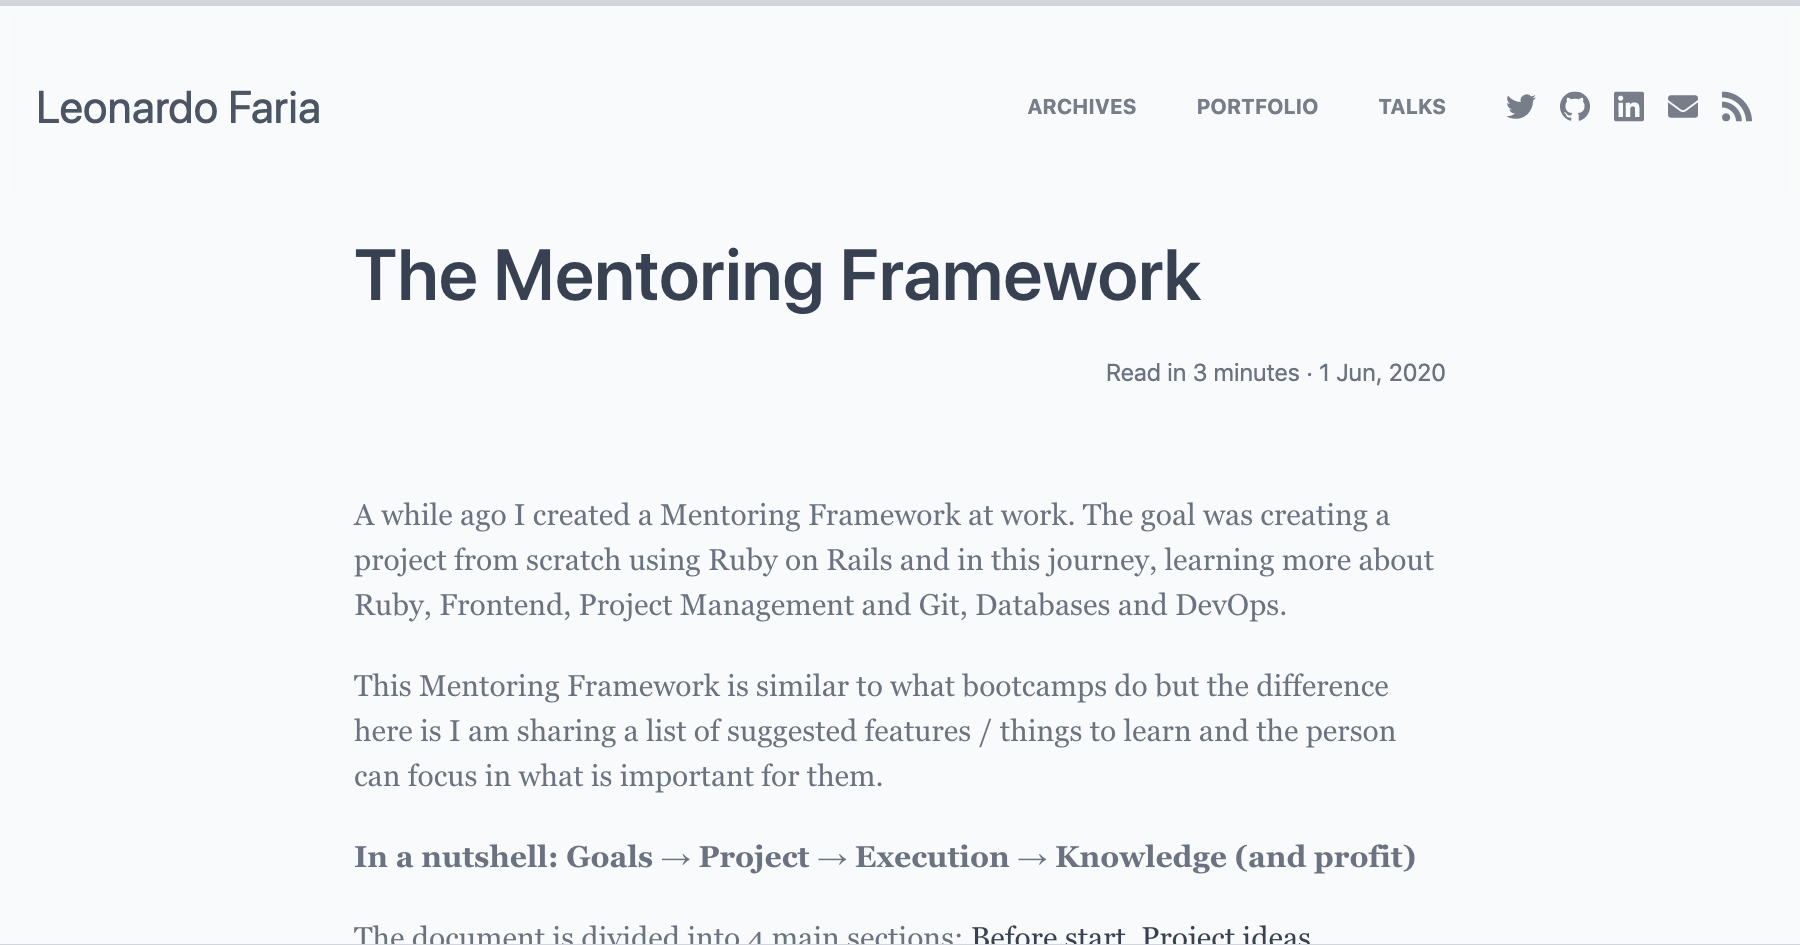Click the LinkedIn 'in' square icon
The image size is (1800, 945).
[x=1629, y=107]
